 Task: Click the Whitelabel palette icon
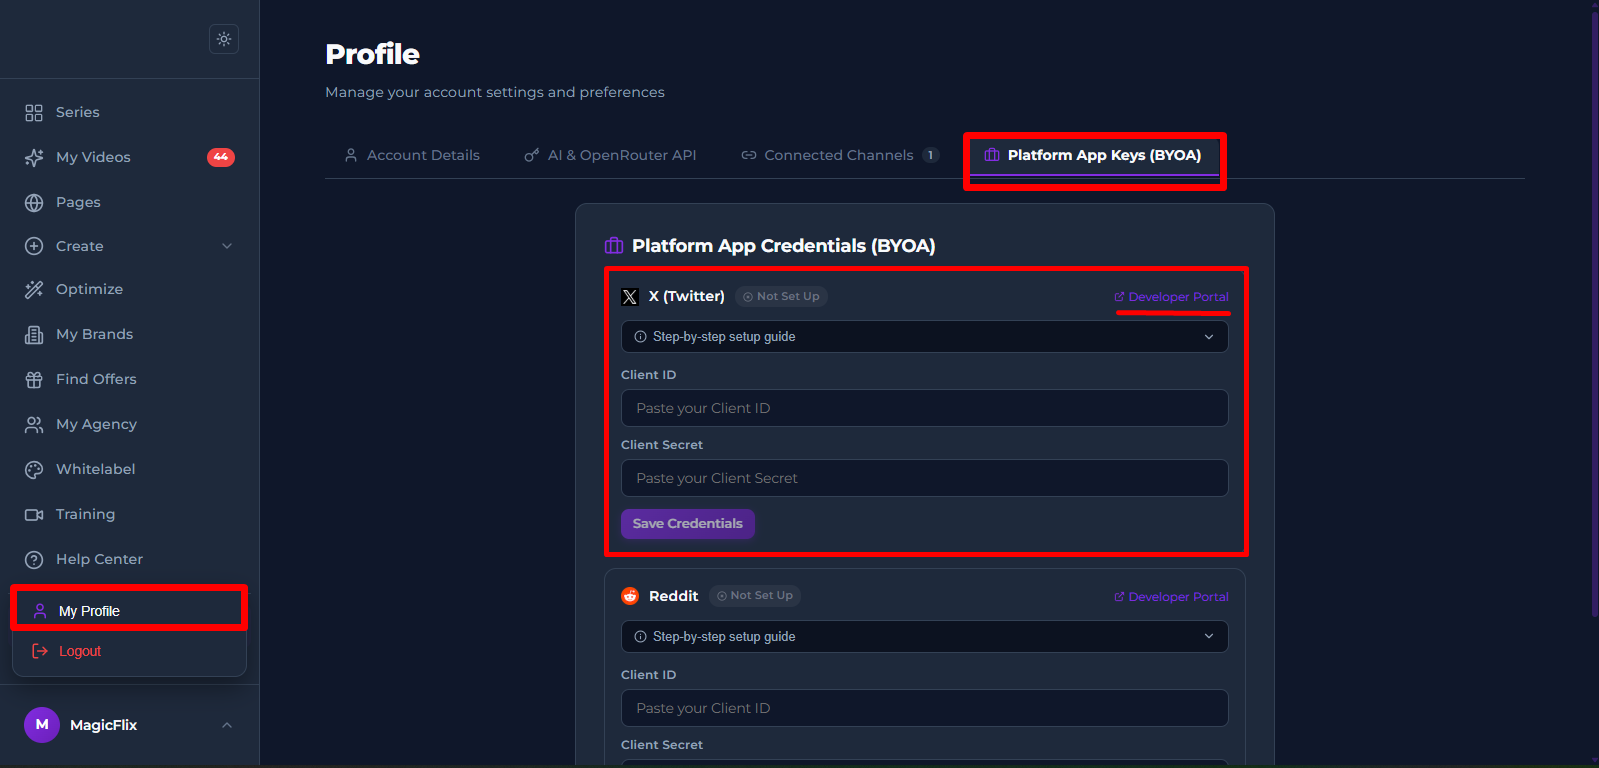point(34,470)
